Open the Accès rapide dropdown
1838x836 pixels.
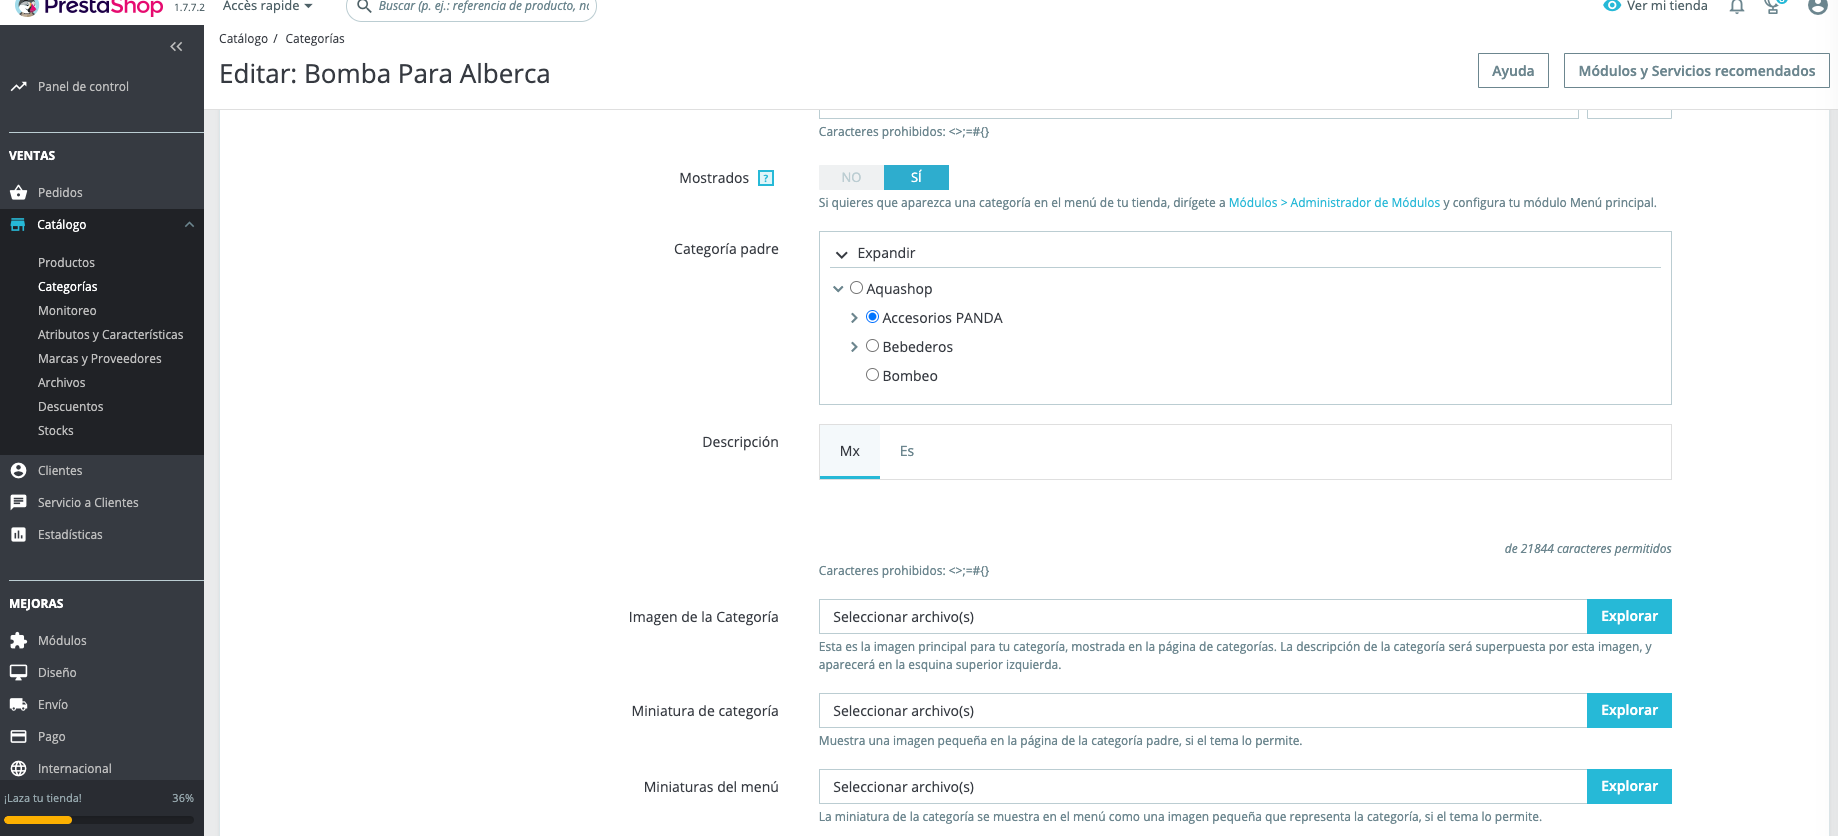(267, 7)
